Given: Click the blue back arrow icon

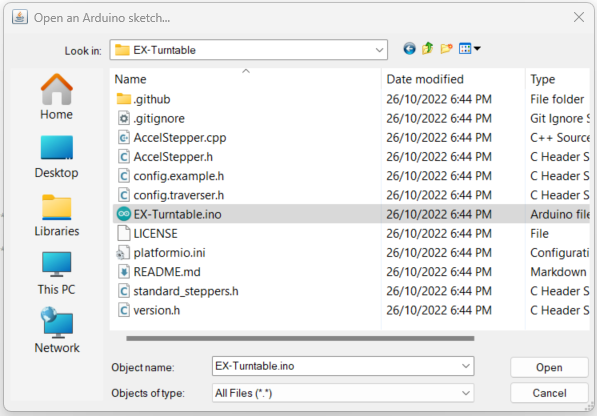Looking at the screenshot, I should point(409,49).
